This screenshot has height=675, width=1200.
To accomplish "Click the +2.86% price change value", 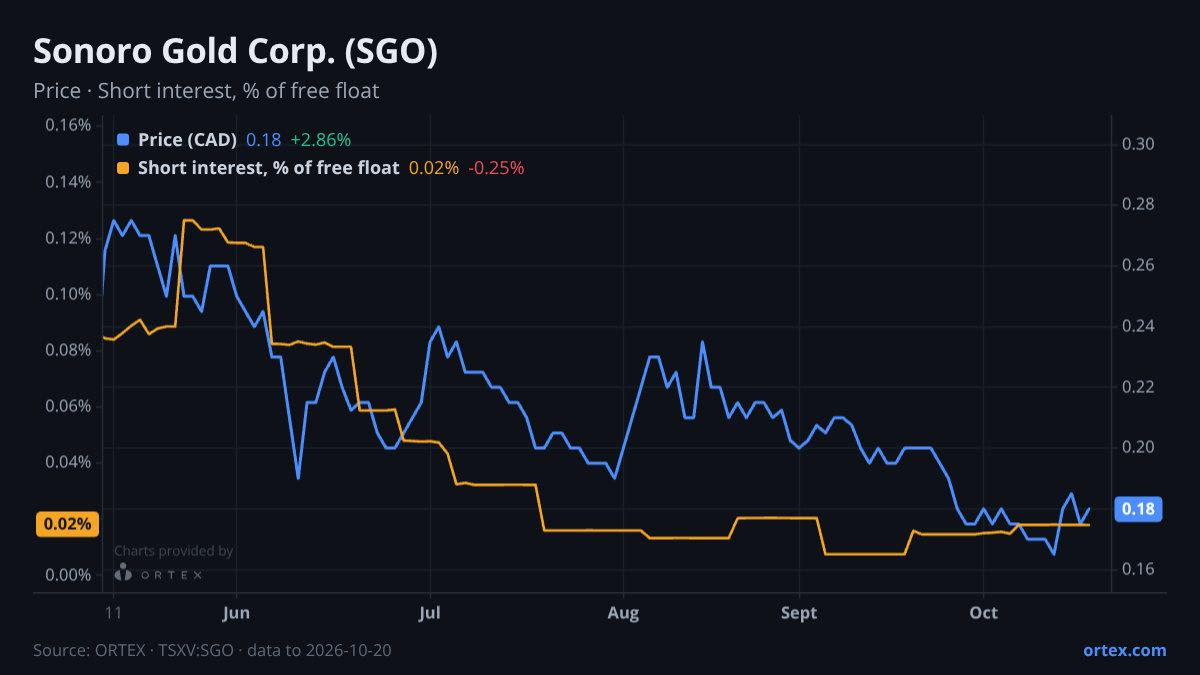I will 320,140.
